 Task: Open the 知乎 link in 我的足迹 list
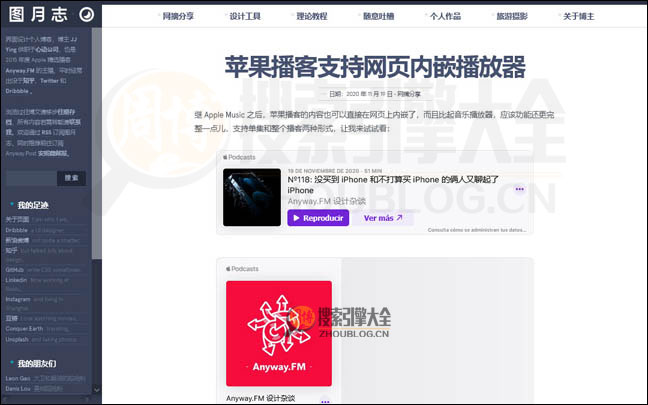coord(12,250)
